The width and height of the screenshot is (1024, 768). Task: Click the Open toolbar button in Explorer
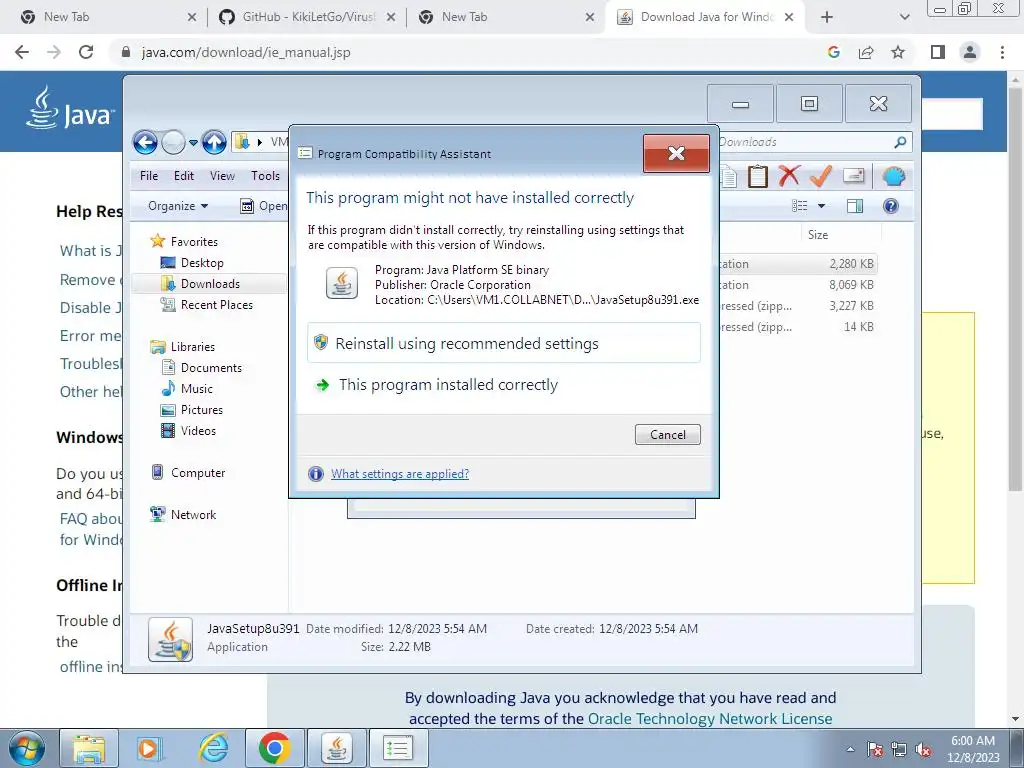pos(264,206)
